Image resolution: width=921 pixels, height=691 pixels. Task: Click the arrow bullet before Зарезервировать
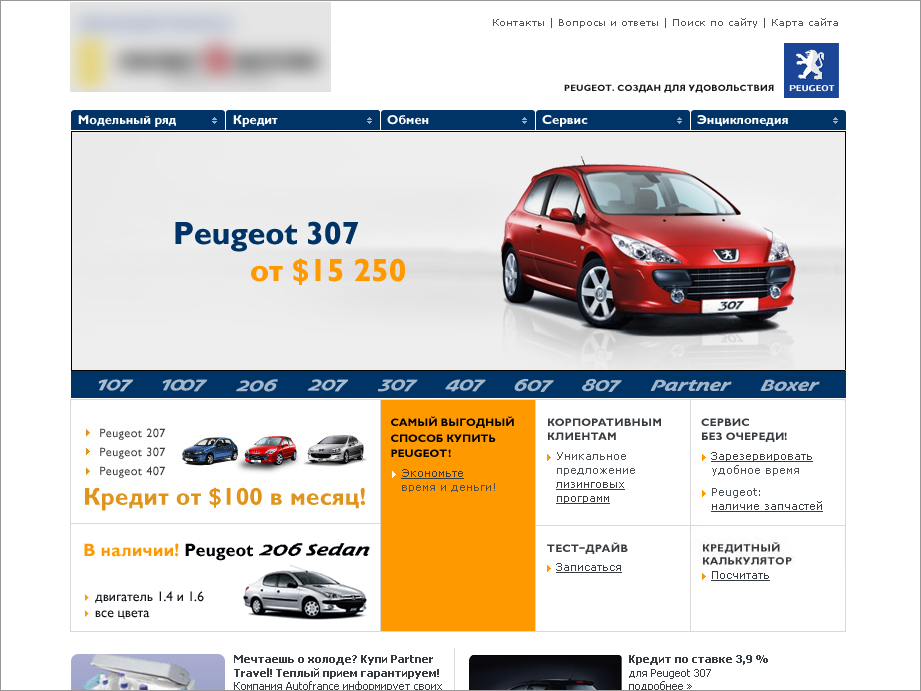coord(704,457)
